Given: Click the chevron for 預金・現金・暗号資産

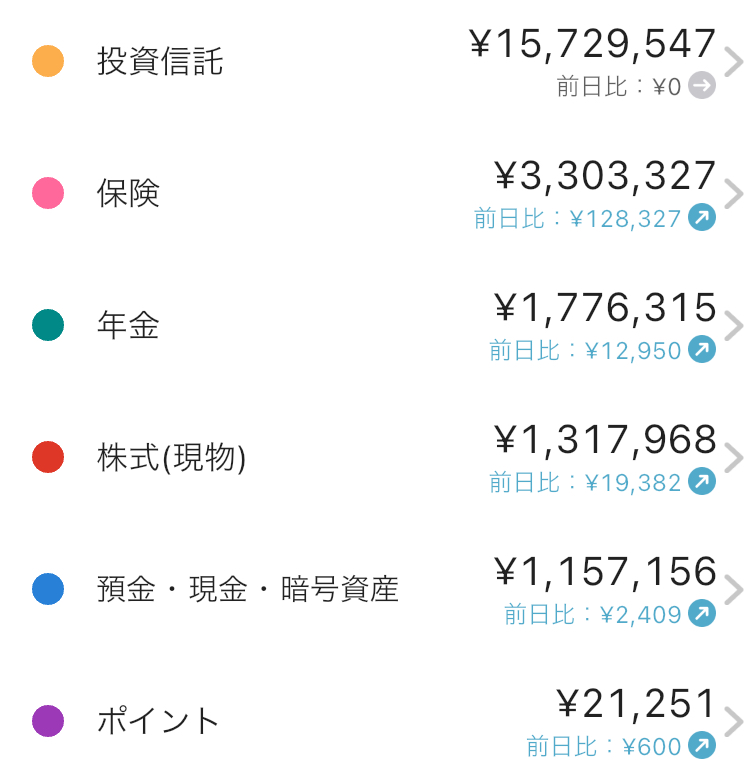Looking at the screenshot, I should pos(734,590).
